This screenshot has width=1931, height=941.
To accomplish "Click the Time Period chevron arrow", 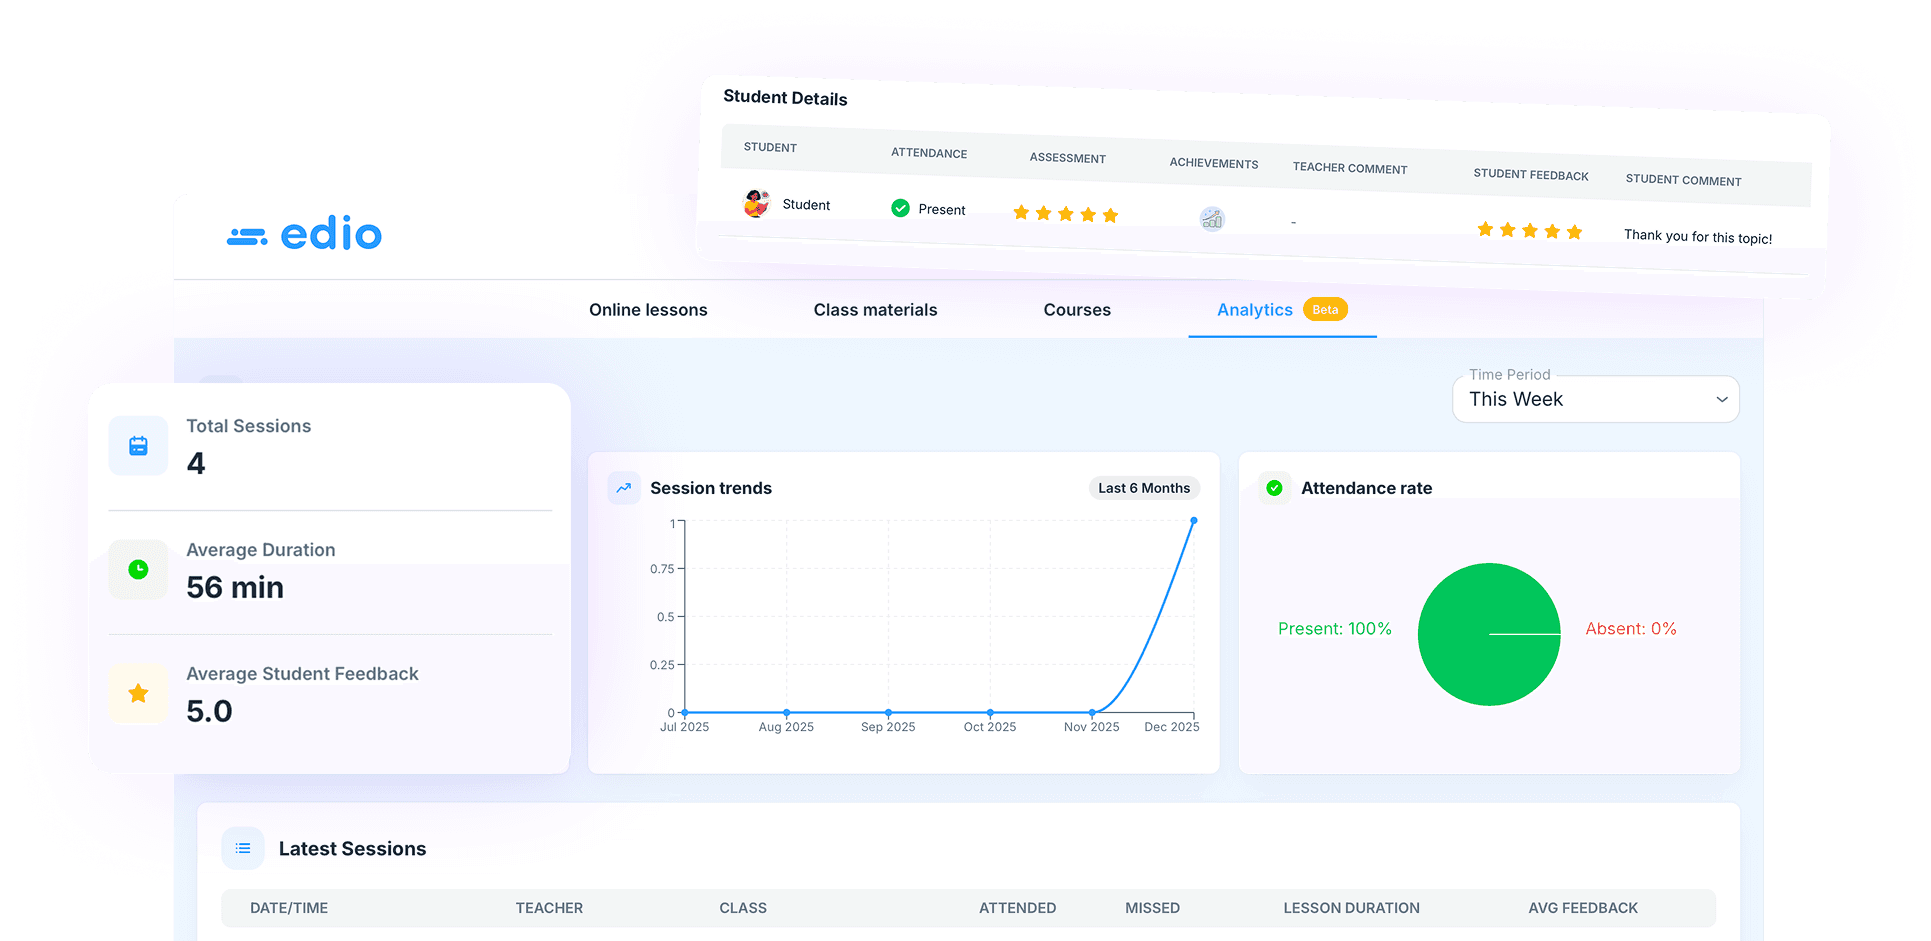I will pyautogui.click(x=1722, y=399).
